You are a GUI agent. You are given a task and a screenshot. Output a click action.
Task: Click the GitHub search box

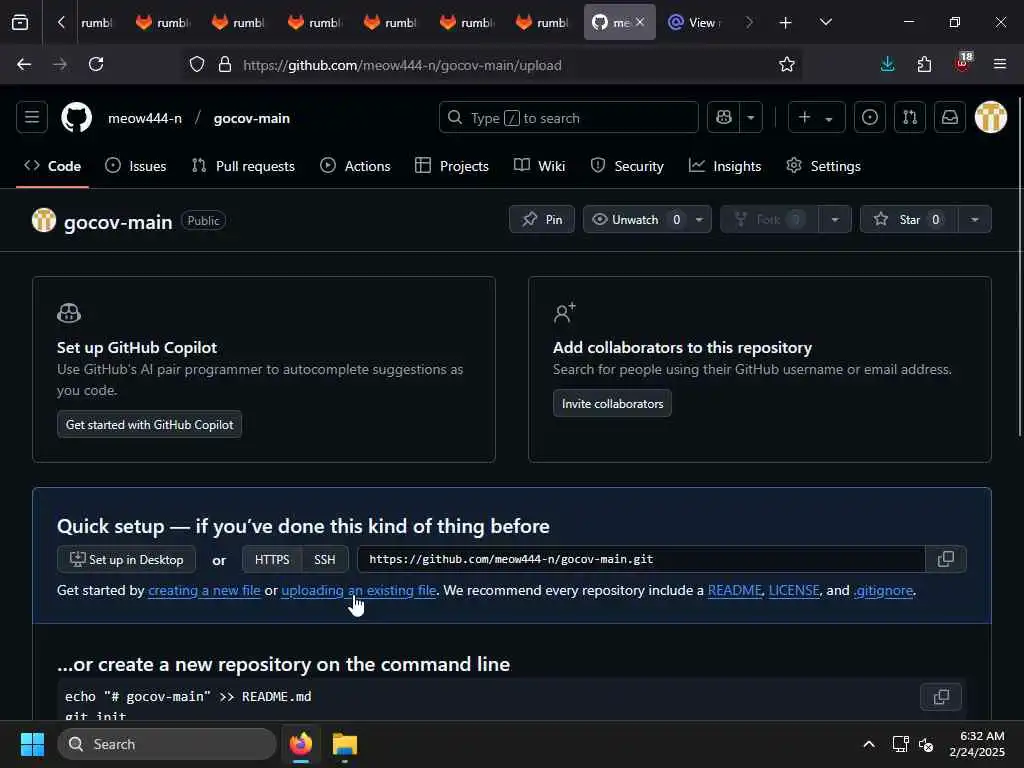coord(569,118)
